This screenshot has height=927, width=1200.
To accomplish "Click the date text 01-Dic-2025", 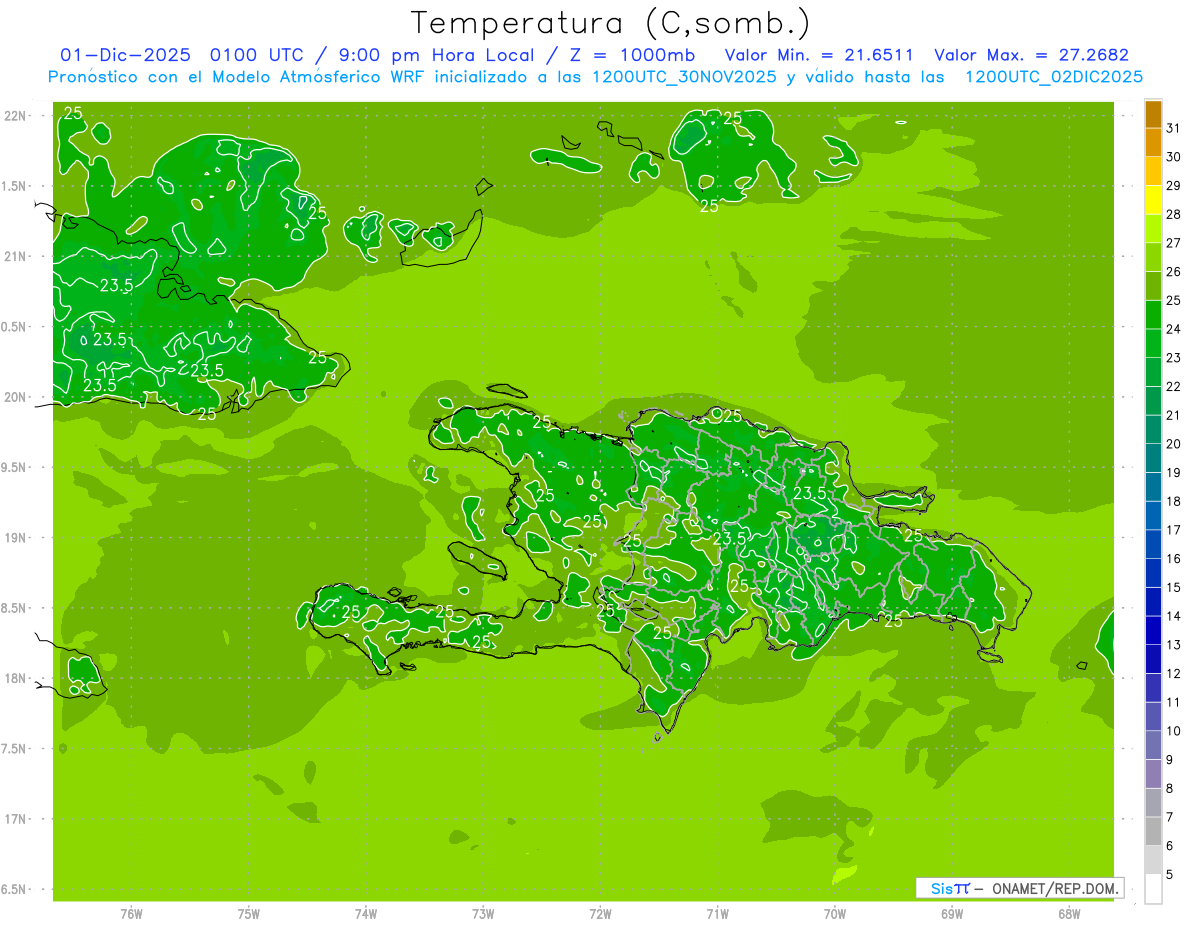I will tap(128, 55).
